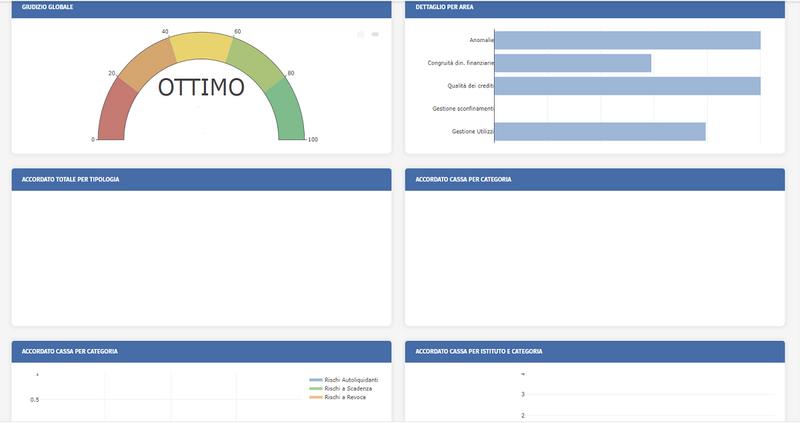Click the light green gauge segment
800x423 pixels.
pos(255,64)
